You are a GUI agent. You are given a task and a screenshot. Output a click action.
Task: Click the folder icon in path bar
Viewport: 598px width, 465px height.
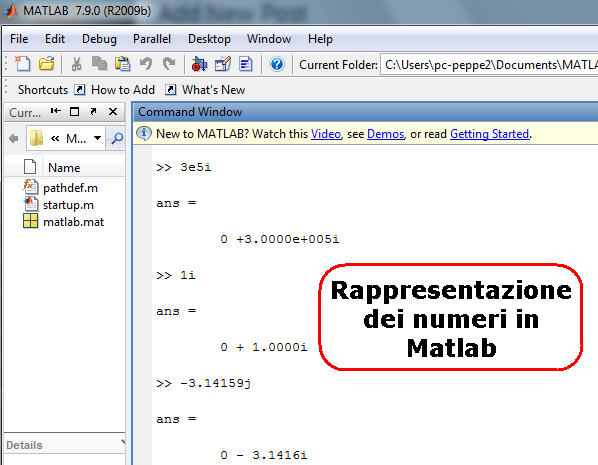(x=37, y=138)
